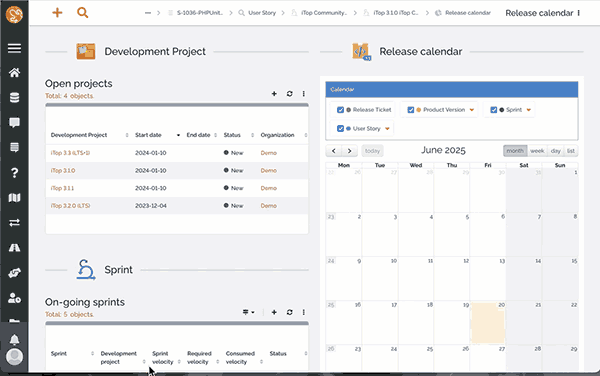Open project iTop 3.3 (LTS+1)
Image resolution: width=600 pixels, height=376 pixels.
[x=70, y=153]
